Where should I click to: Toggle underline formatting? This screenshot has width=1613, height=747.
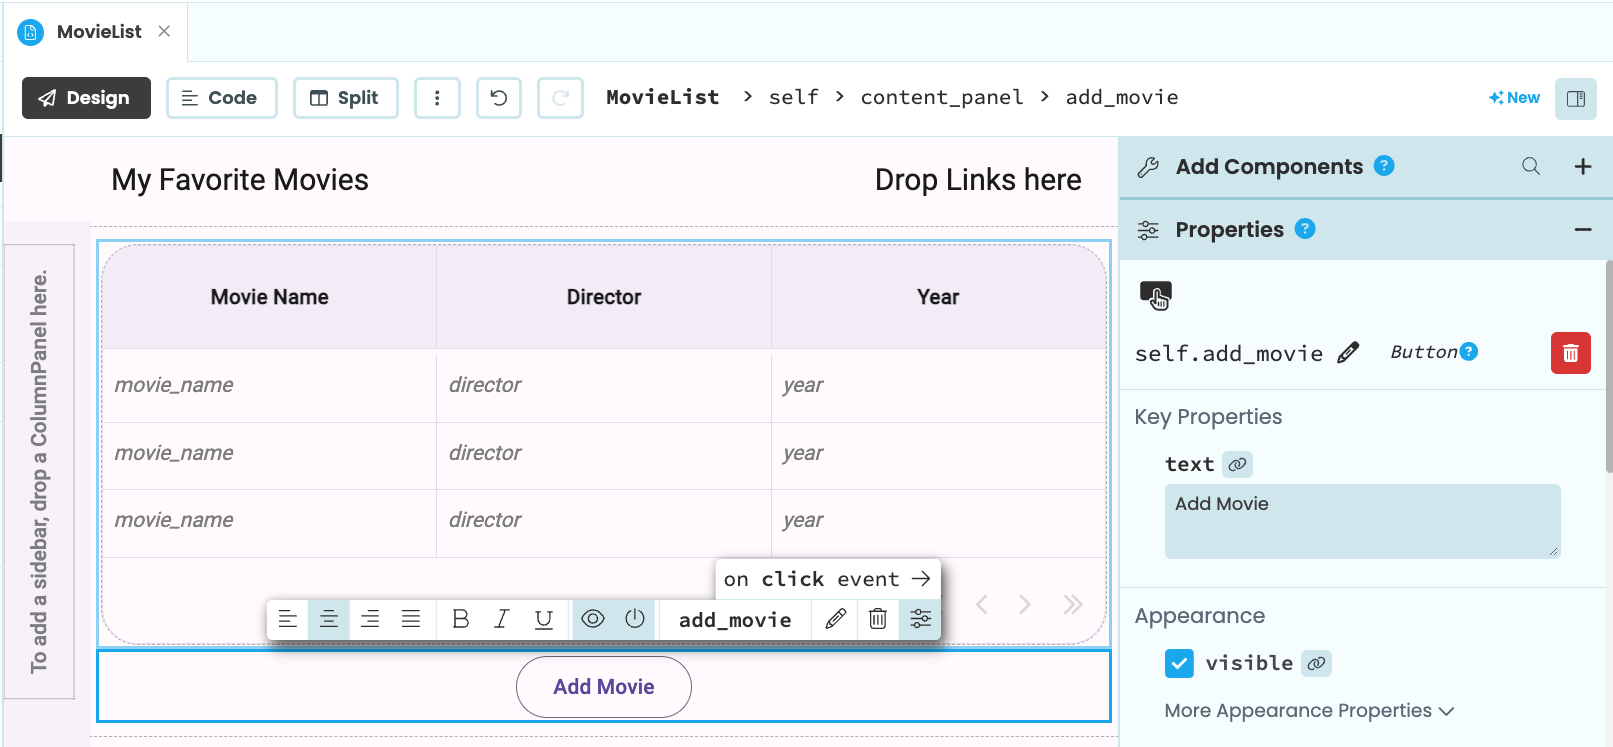[x=543, y=619]
